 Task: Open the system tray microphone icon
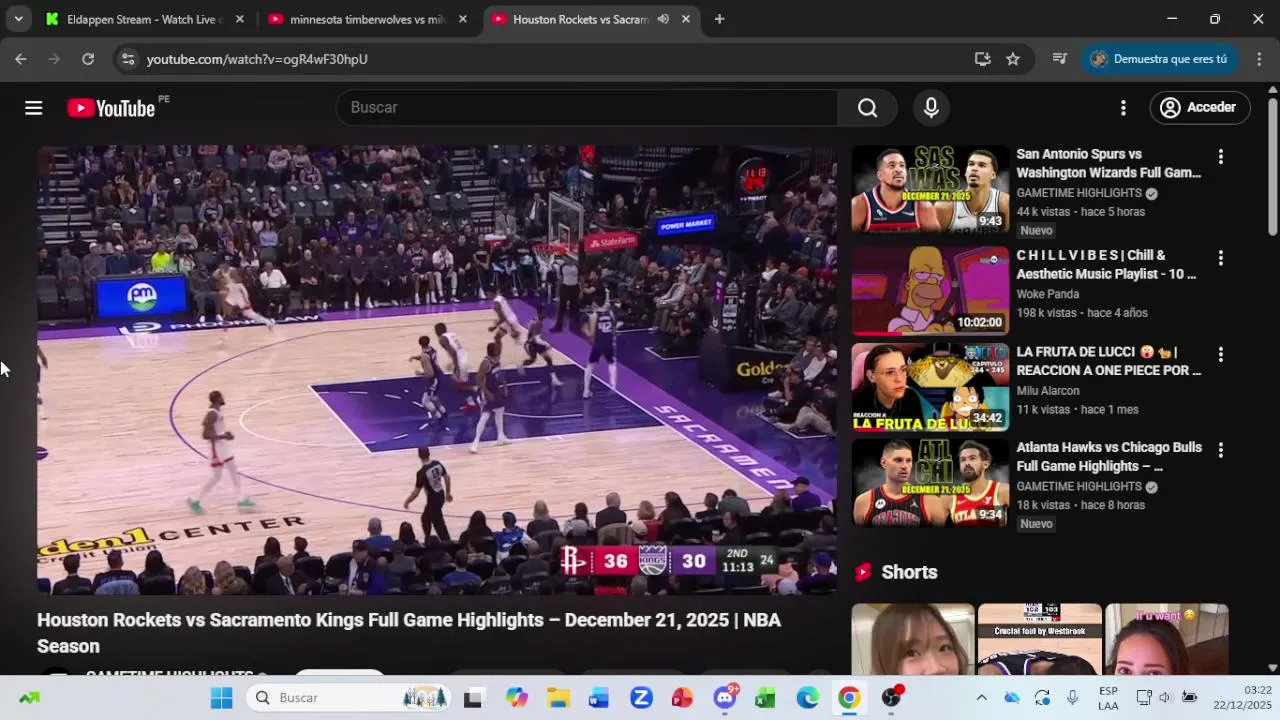(x=1072, y=698)
